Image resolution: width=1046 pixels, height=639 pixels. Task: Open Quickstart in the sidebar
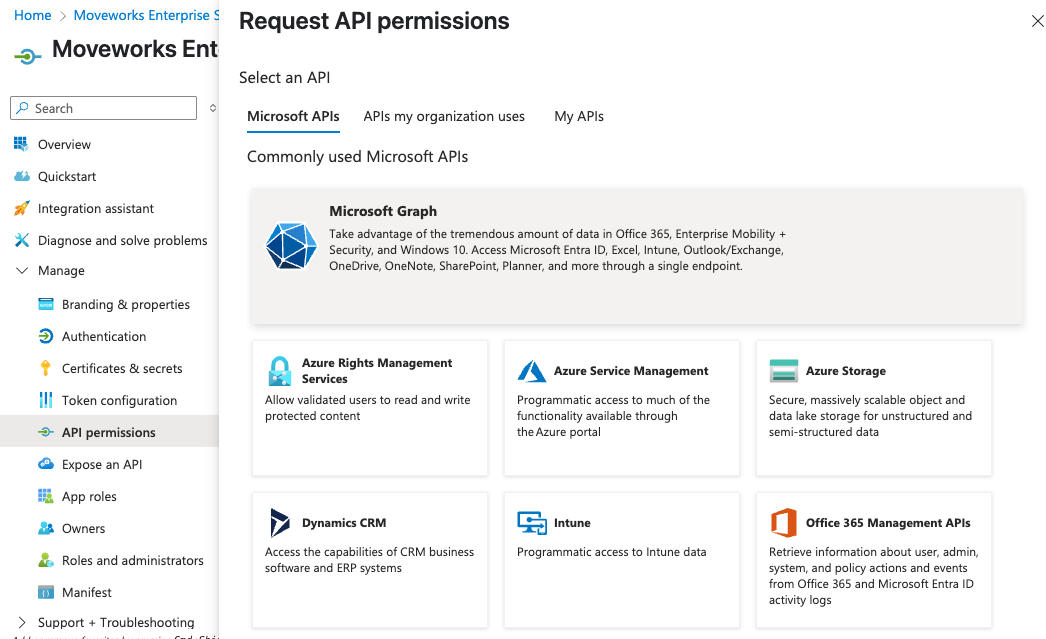pyautogui.click(x=67, y=176)
